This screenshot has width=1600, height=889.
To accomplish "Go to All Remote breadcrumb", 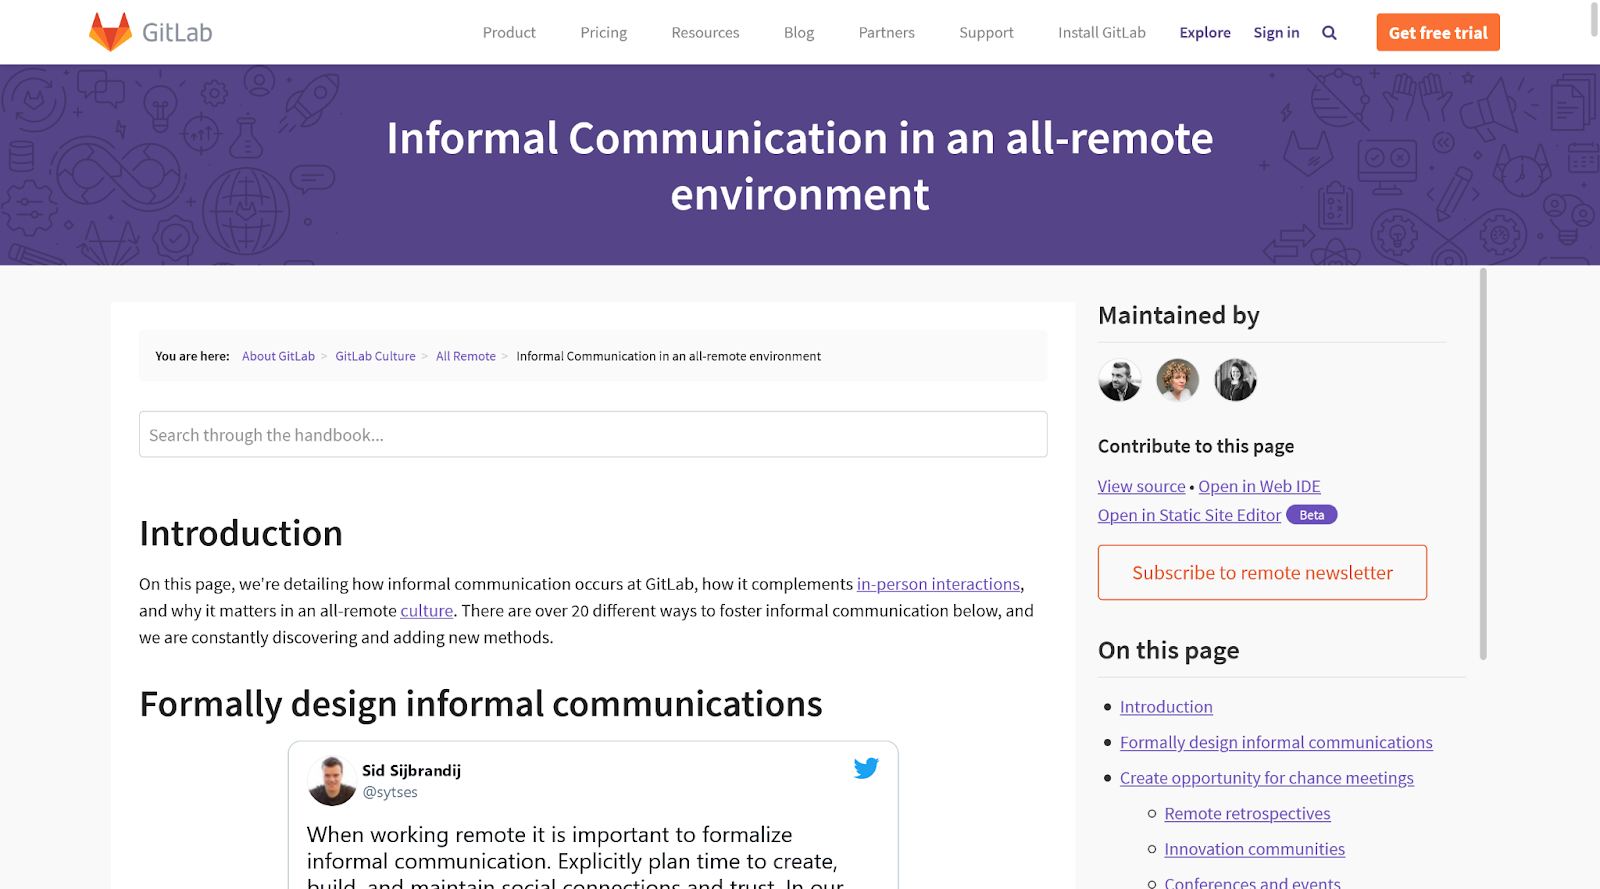I will [x=466, y=356].
